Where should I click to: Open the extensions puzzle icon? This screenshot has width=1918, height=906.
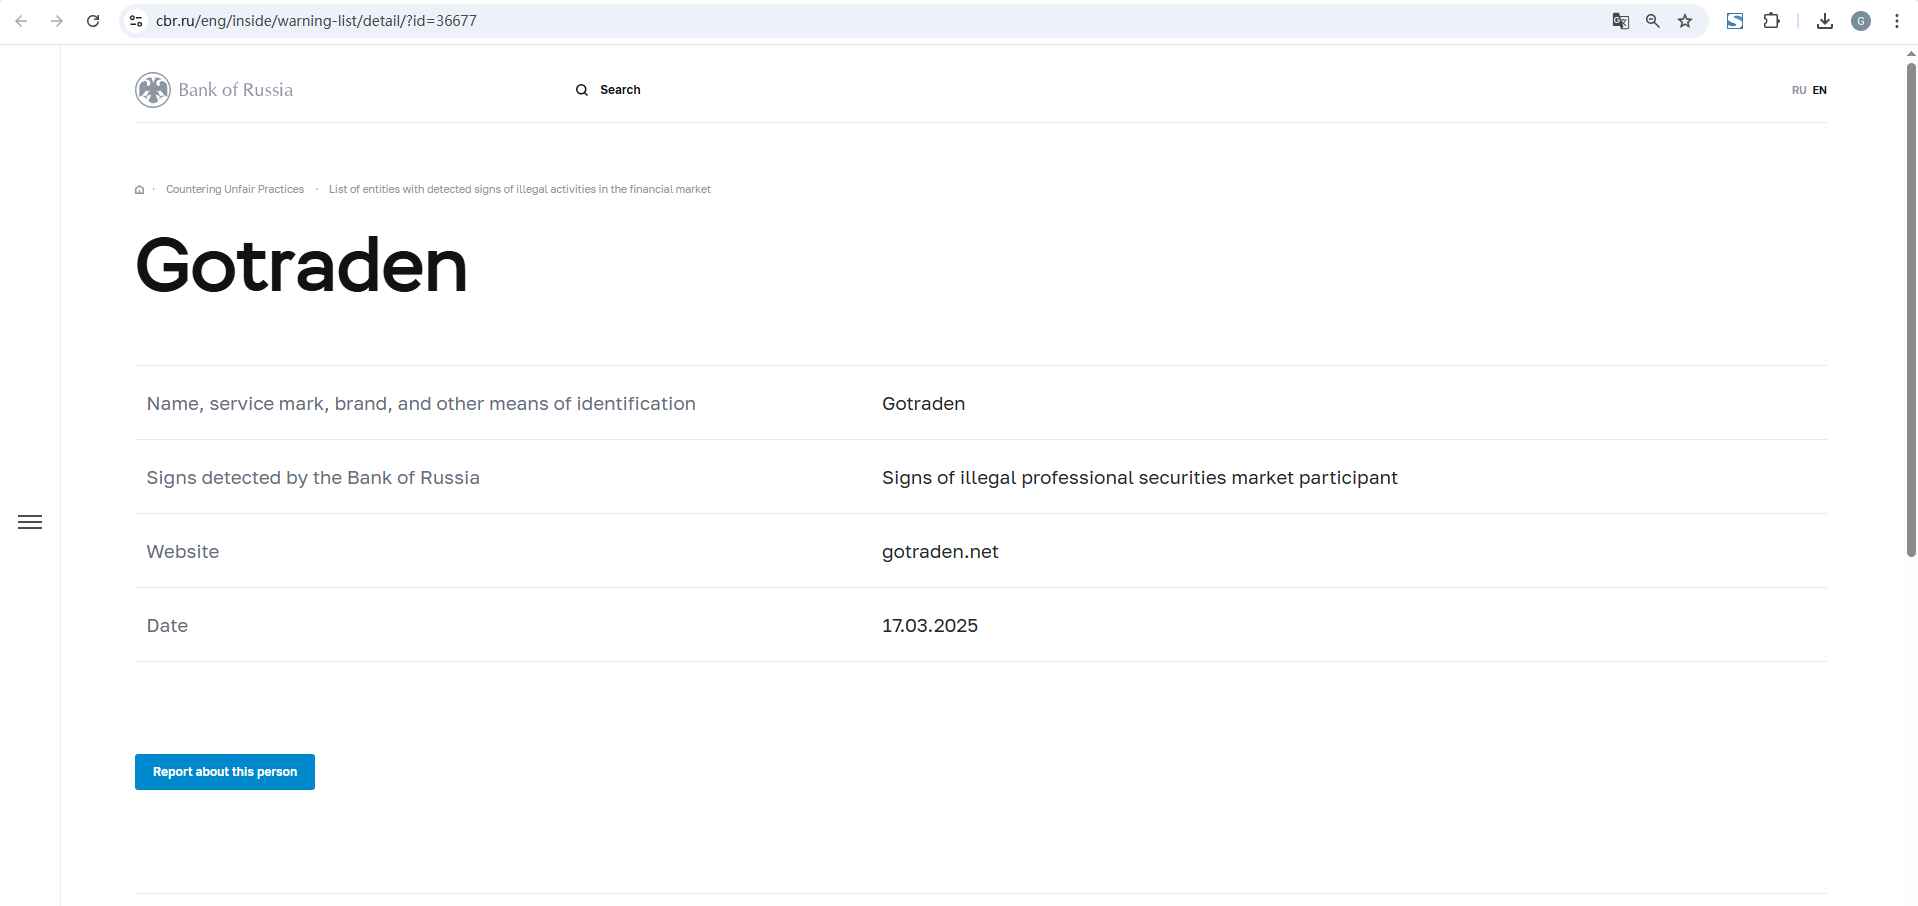(1771, 21)
